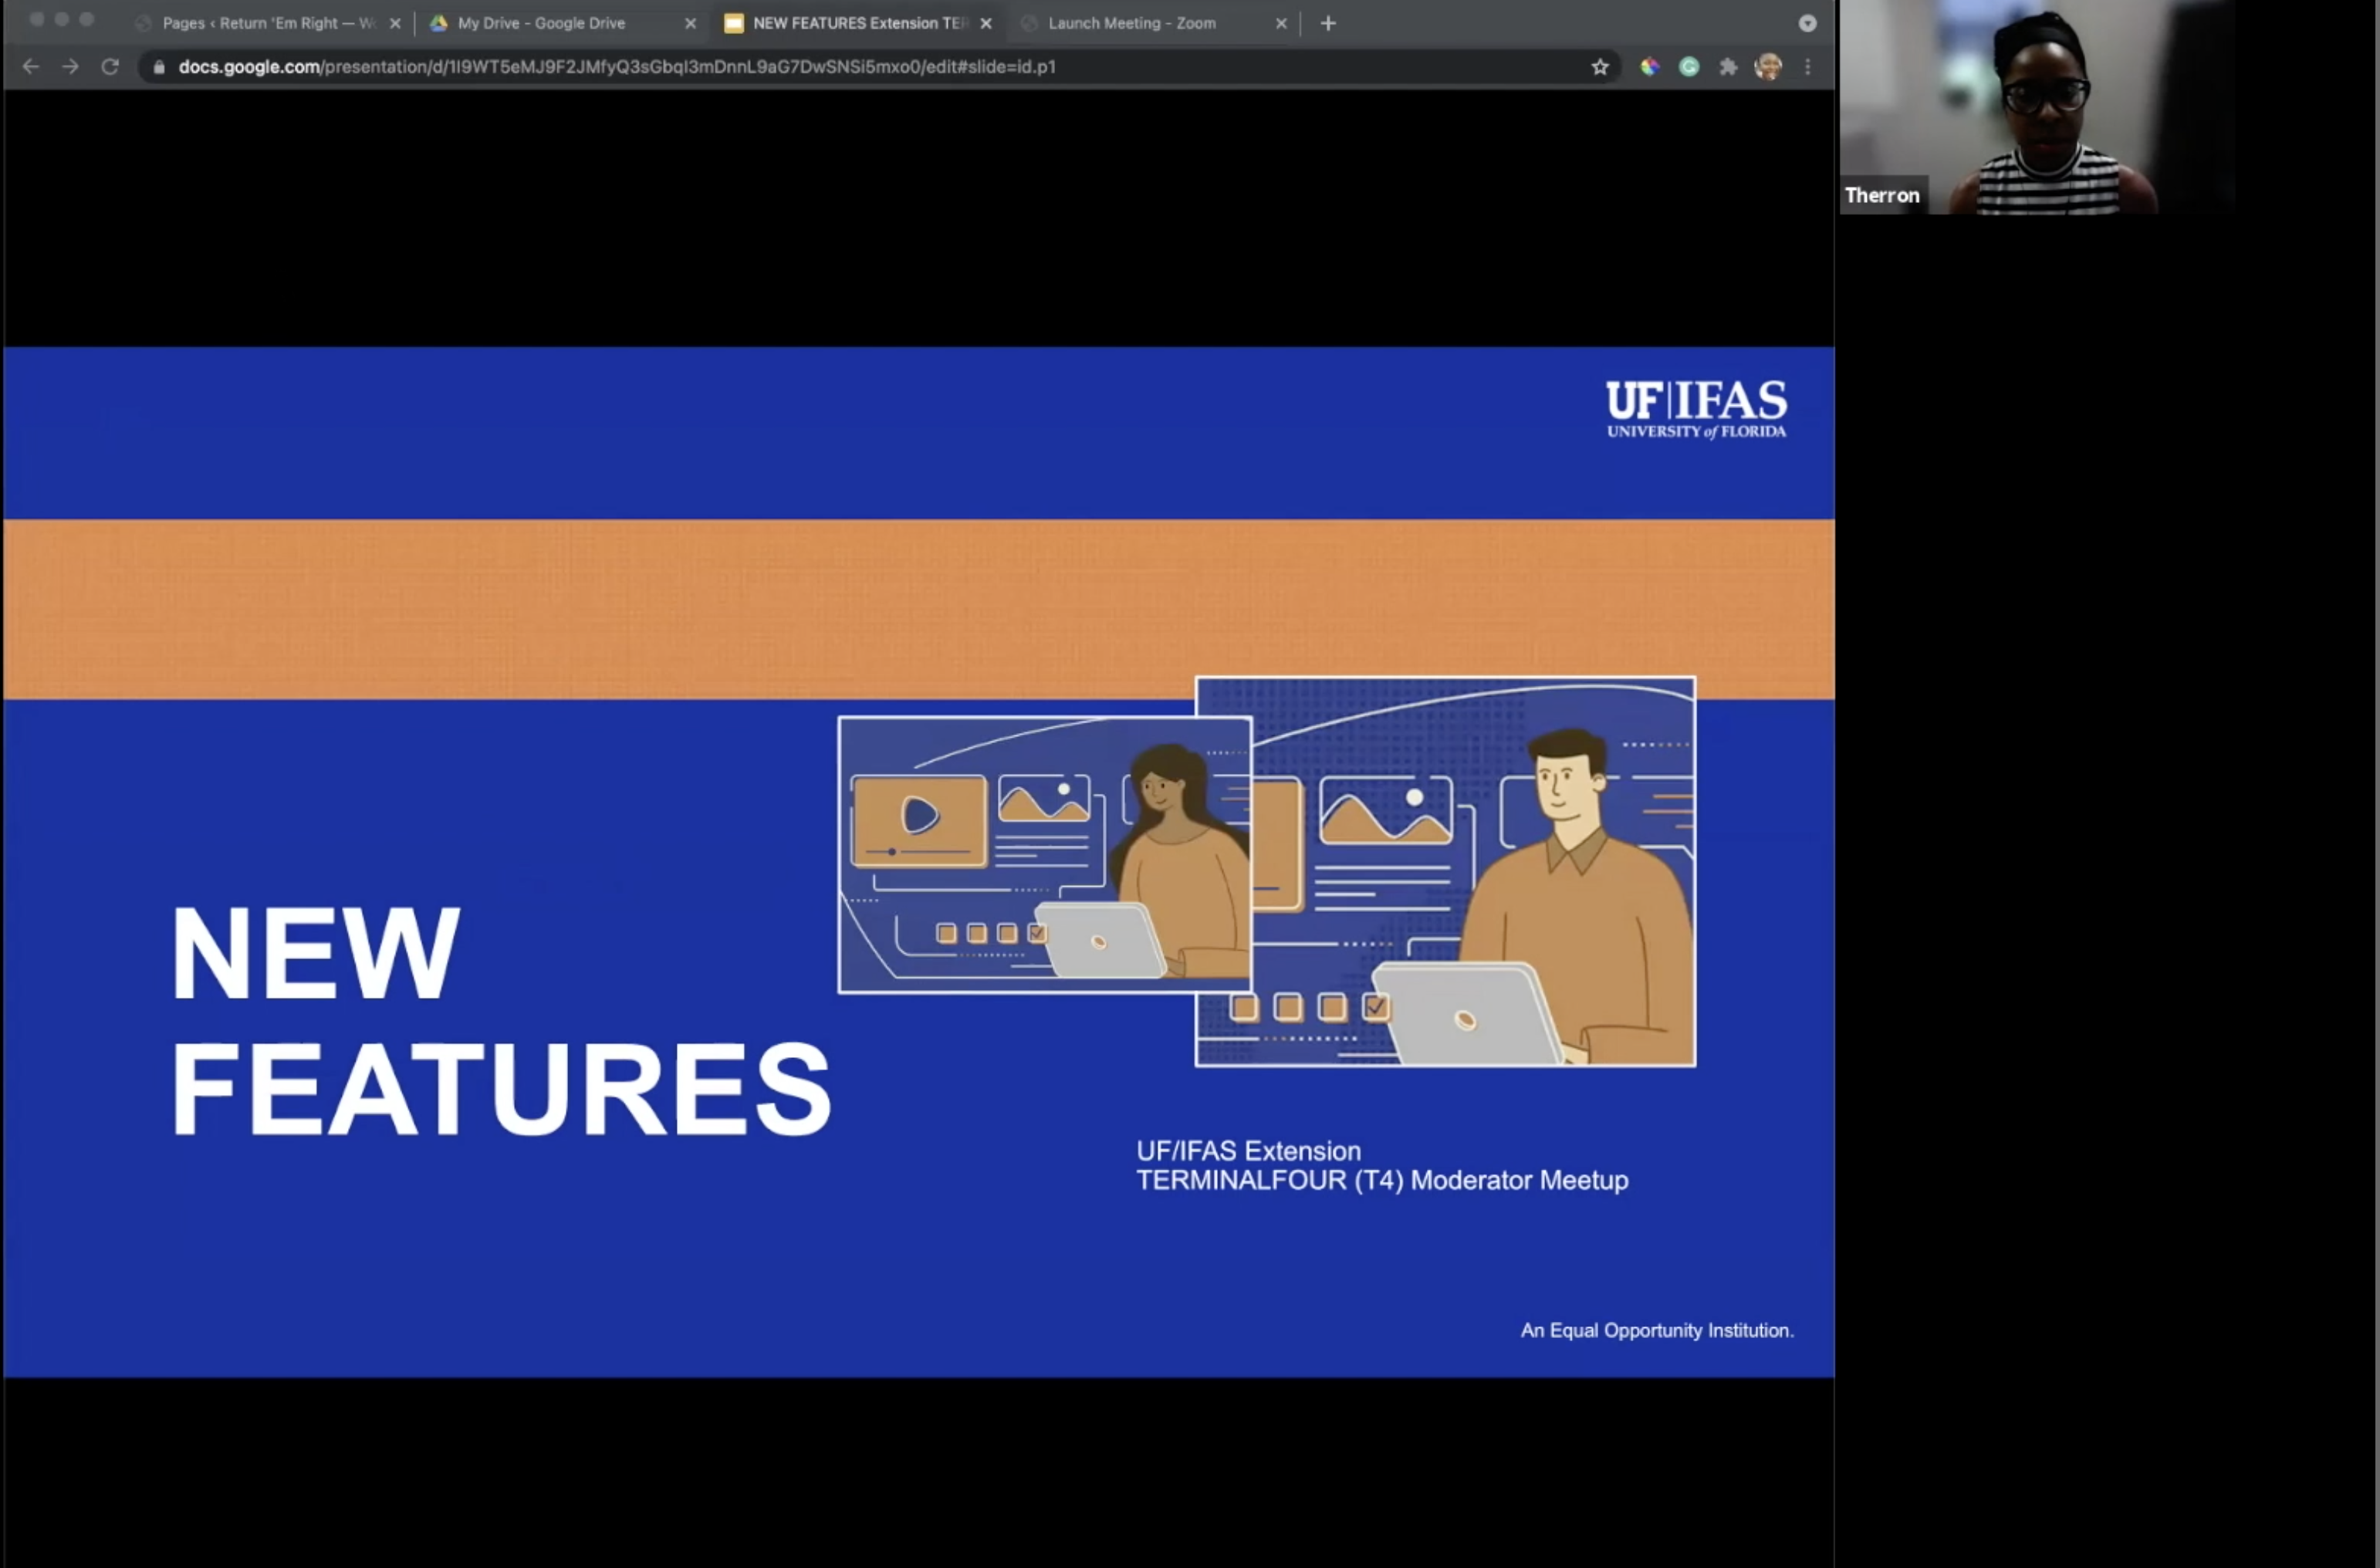Click the color wheel extension icon

click(1649, 67)
